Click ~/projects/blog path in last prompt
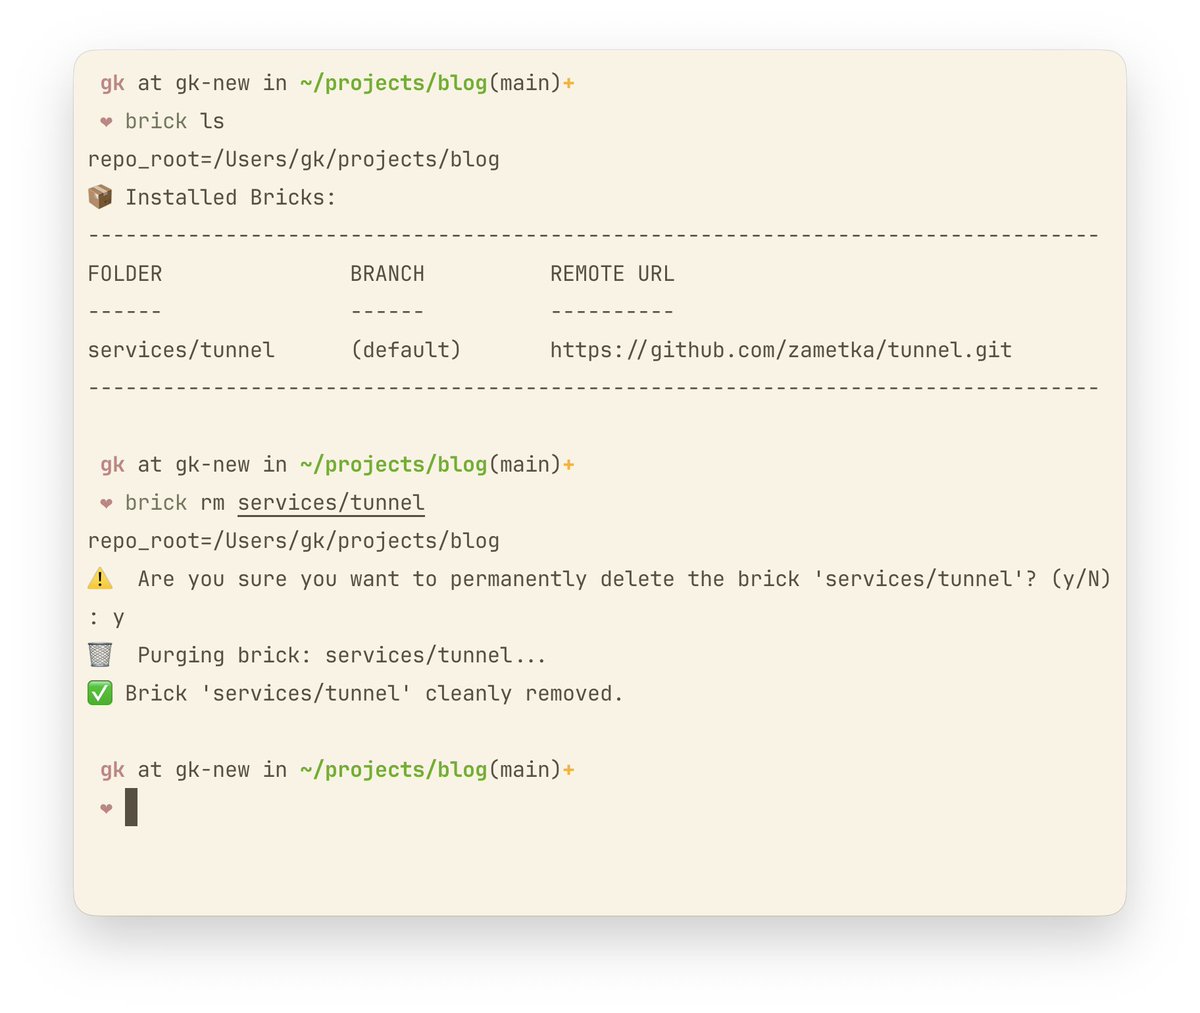The image size is (1200, 1013). point(394,770)
